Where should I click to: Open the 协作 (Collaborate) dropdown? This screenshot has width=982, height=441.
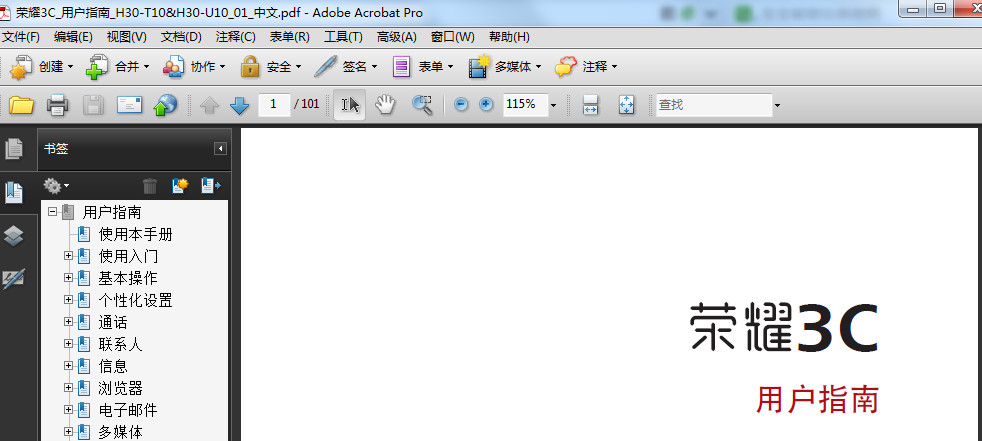click(x=194, y=66)
